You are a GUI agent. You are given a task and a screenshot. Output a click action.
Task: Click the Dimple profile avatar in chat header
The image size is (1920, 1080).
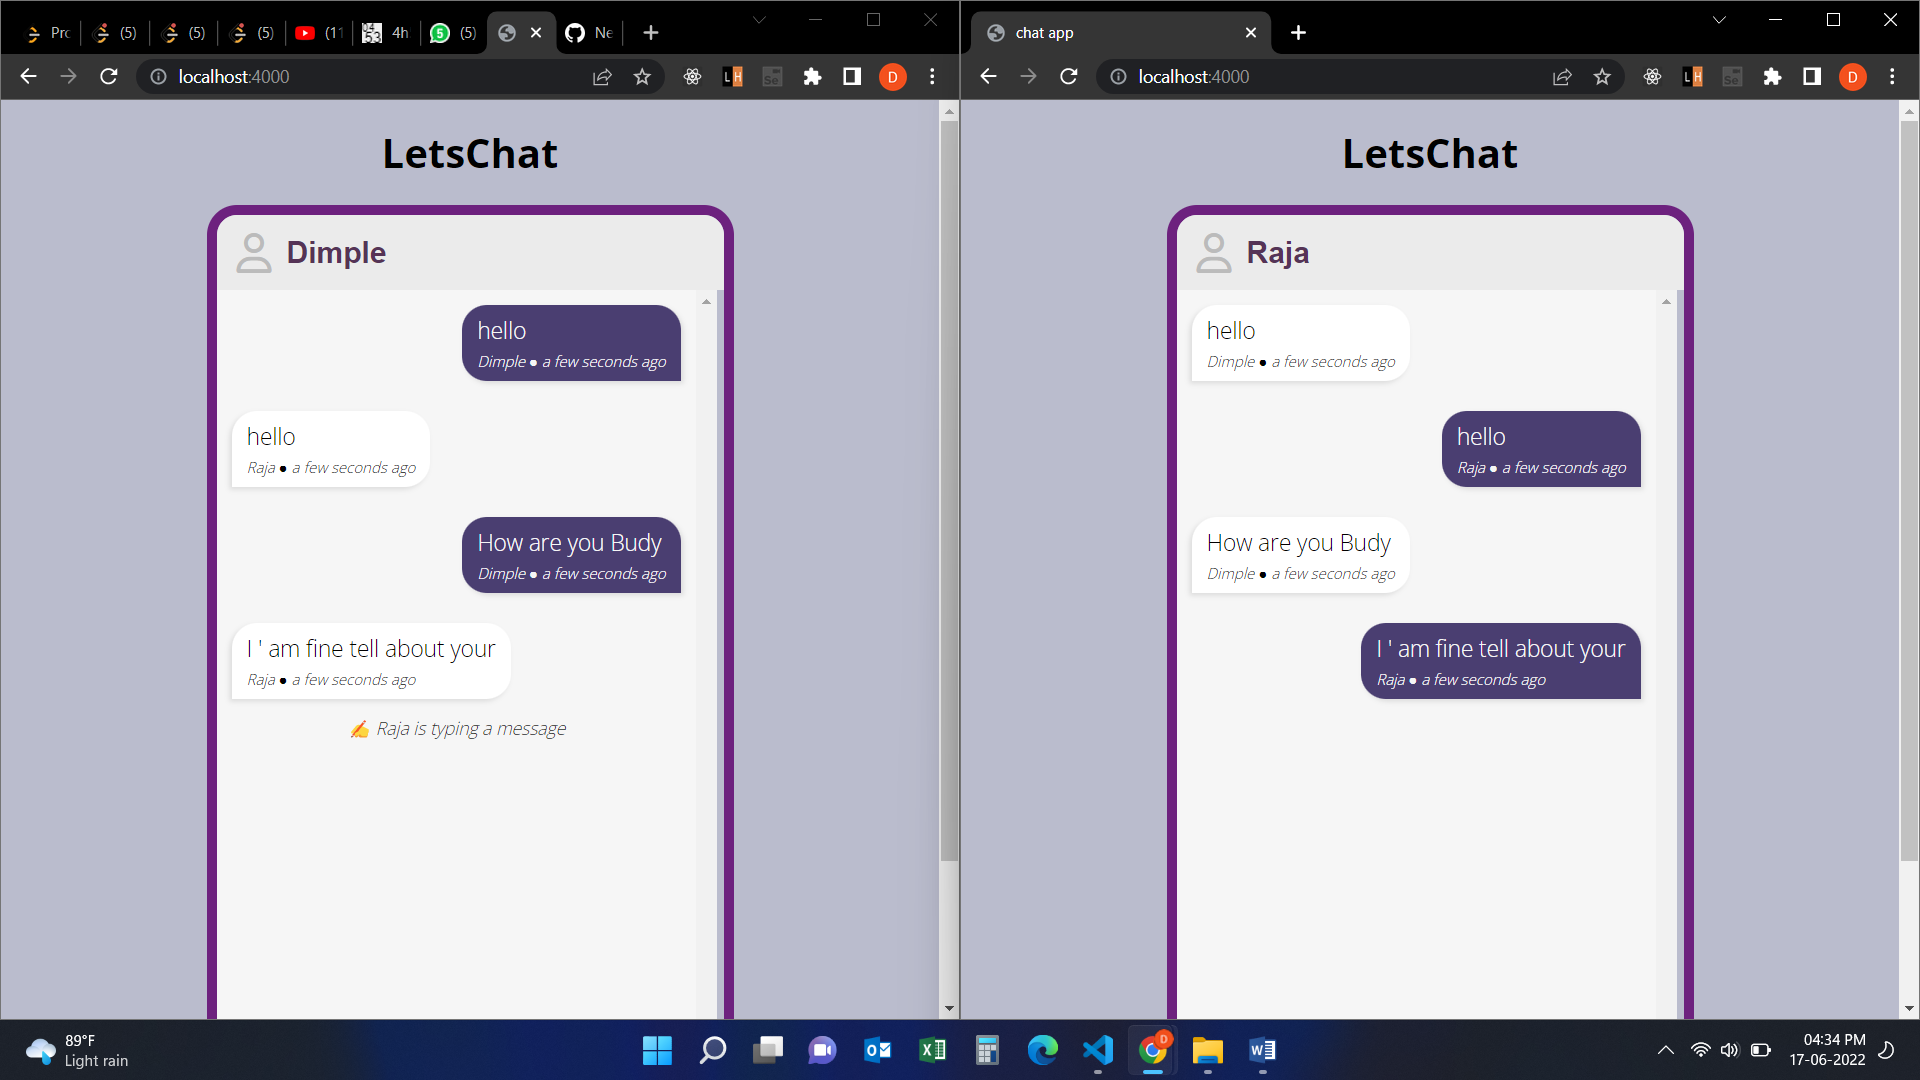click(254, 253)
